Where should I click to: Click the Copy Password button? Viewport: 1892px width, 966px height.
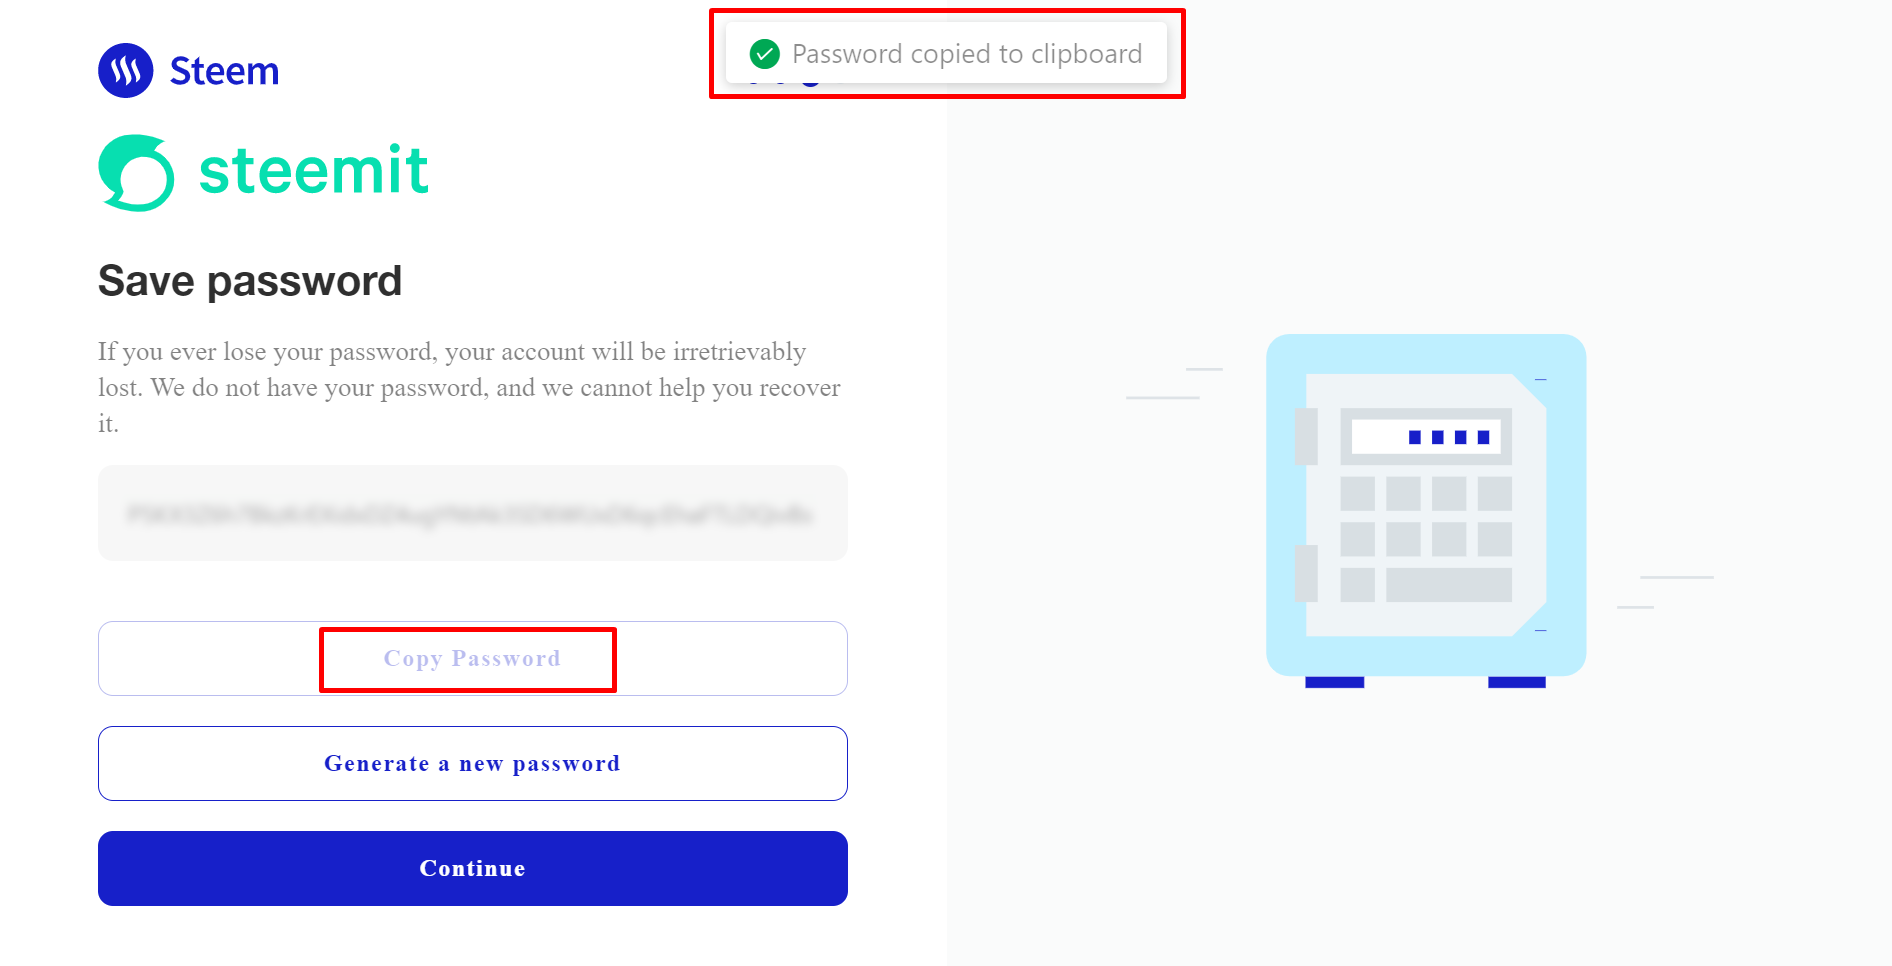[473, 659]
